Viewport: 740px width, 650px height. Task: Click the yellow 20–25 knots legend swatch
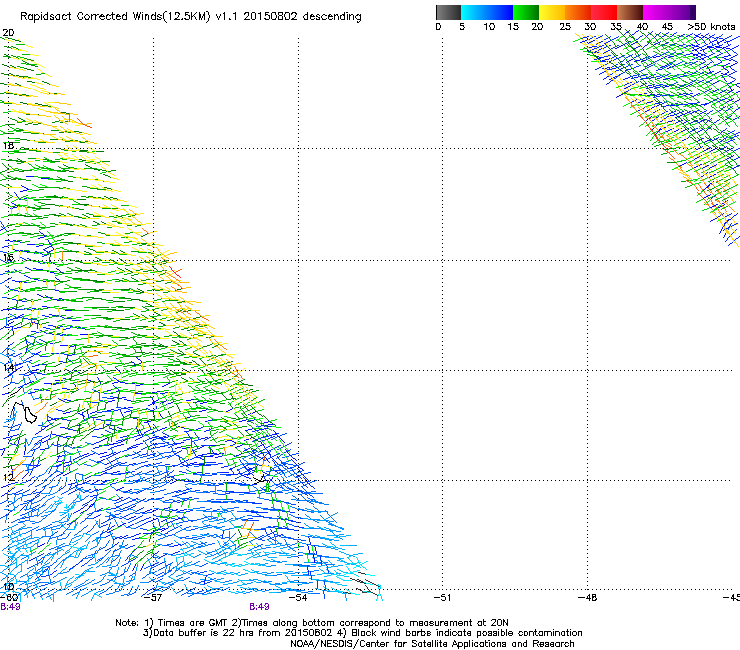[x=552, y=12]
